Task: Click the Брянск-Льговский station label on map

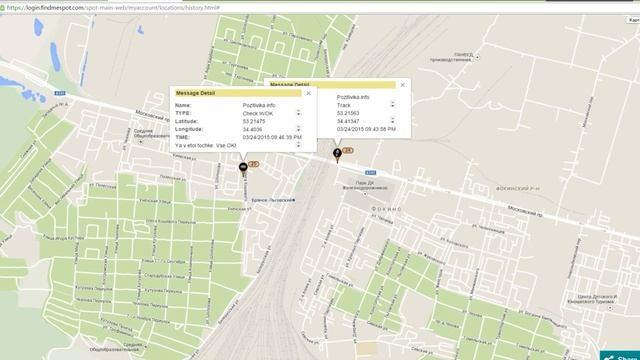Action: [x=272, y=200]
